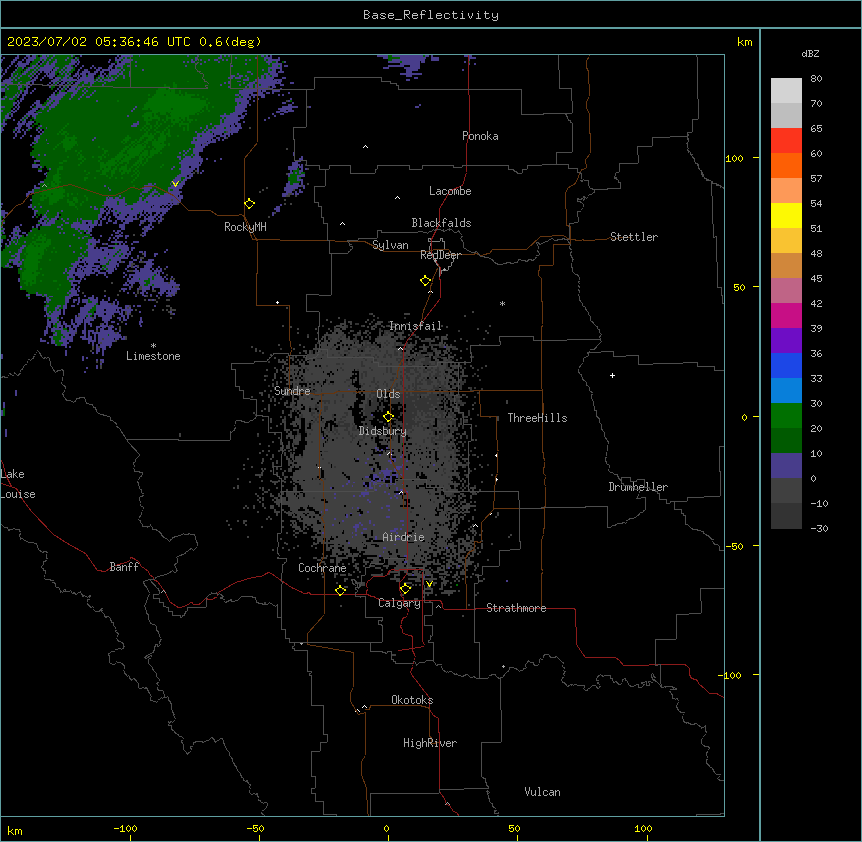Pick the slate purple 0-10 dBZ legend color
The height and width of the screenshot is (842, 862).
coord(786,466)
